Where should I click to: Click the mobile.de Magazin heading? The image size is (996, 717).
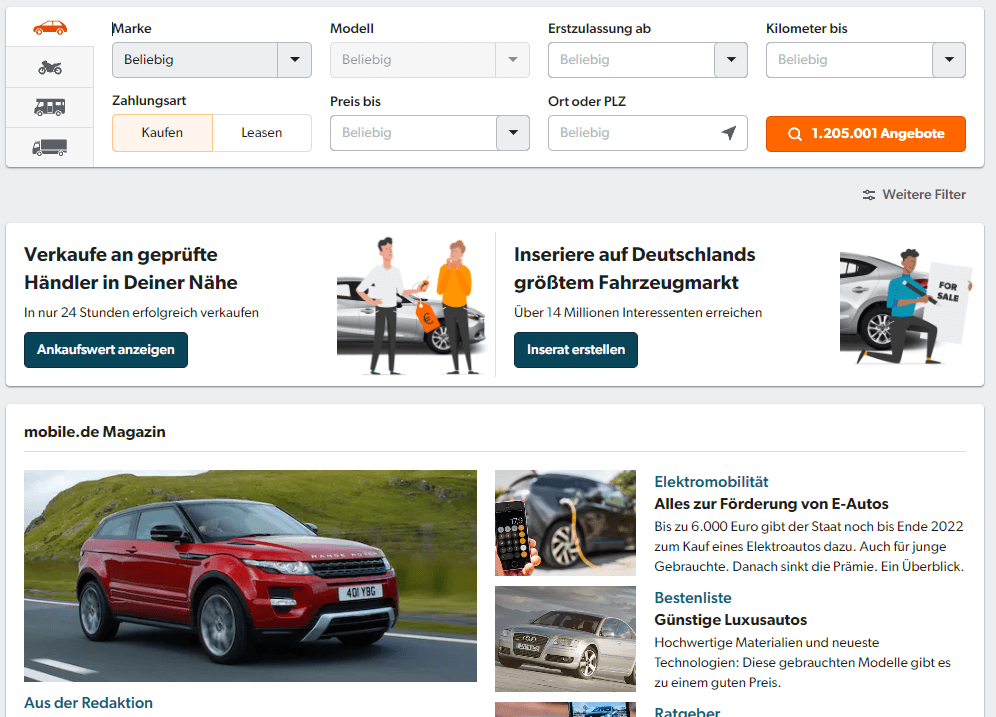point(95,432)
